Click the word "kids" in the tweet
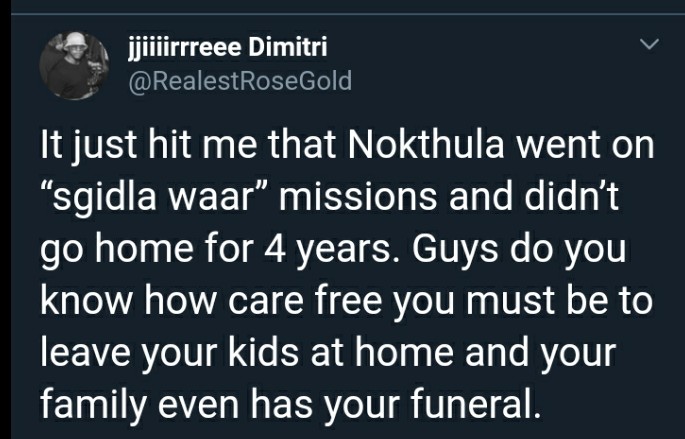 [x=263, y=352]
